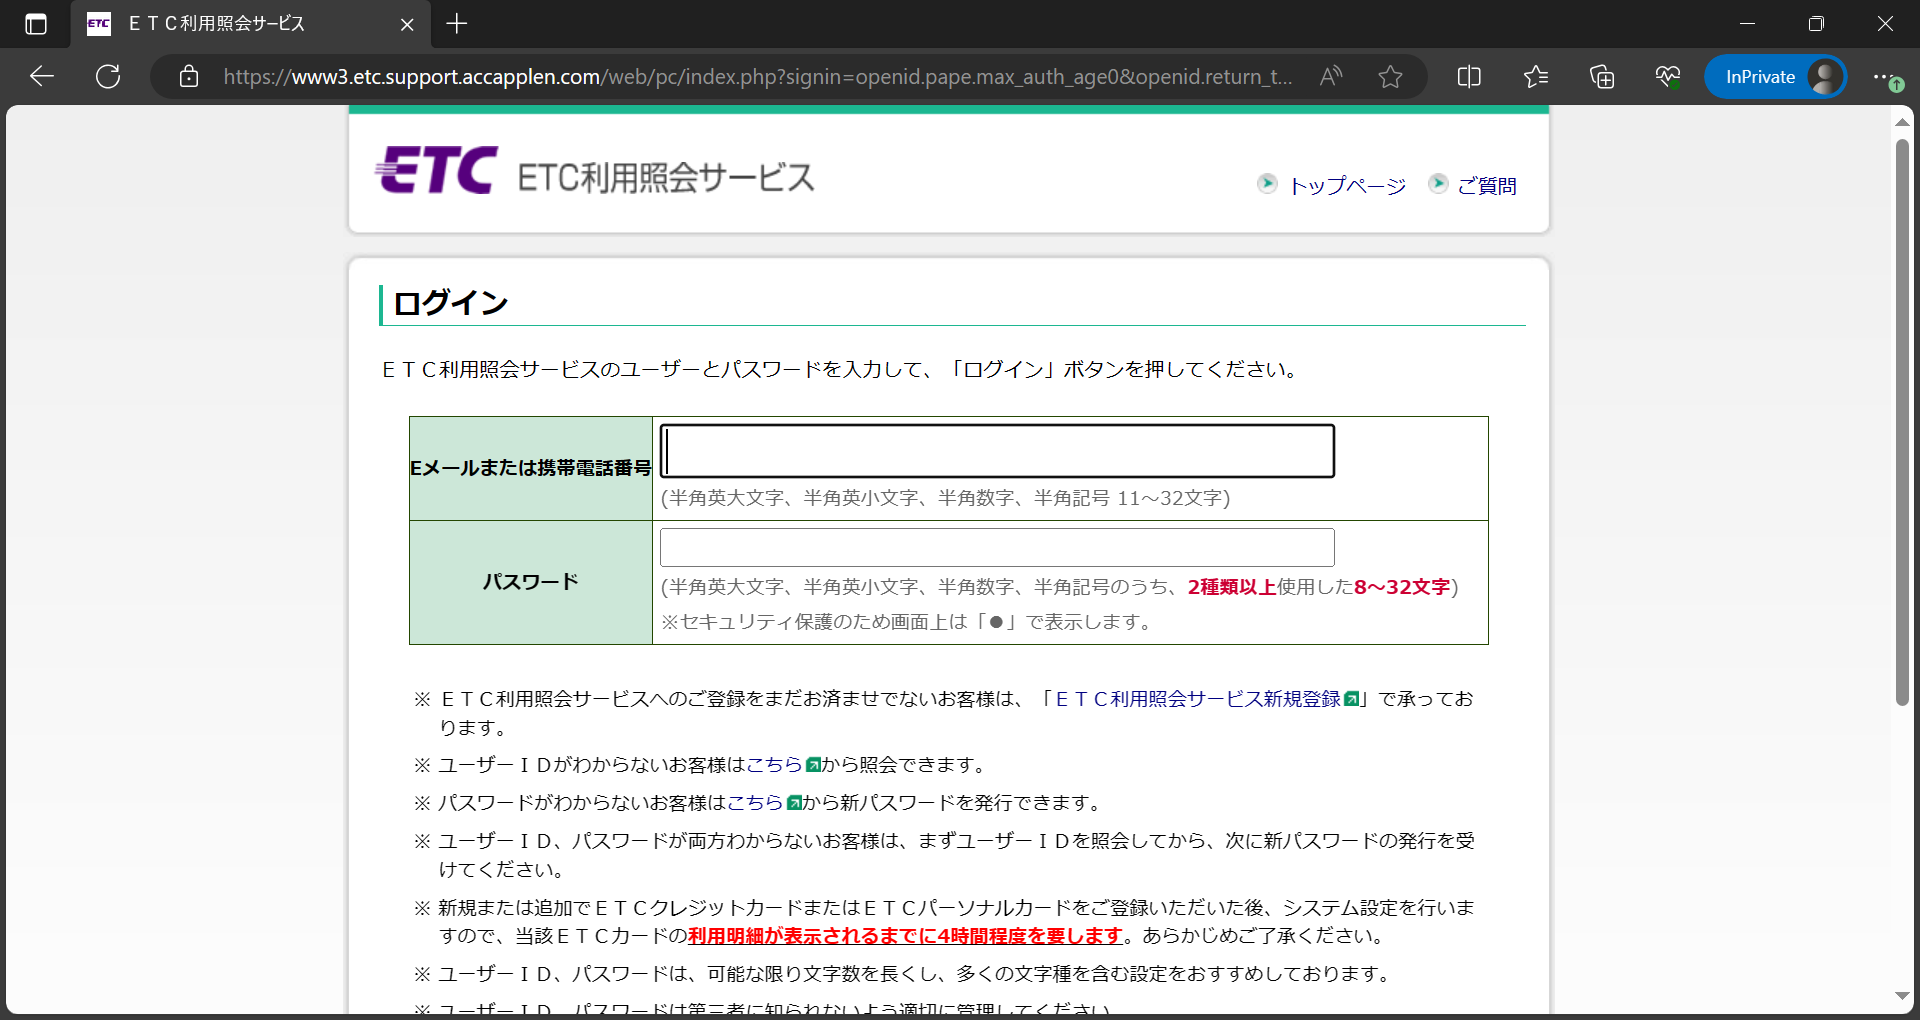
Task: Open a new browser tab
Action: (x=457, y=24)
